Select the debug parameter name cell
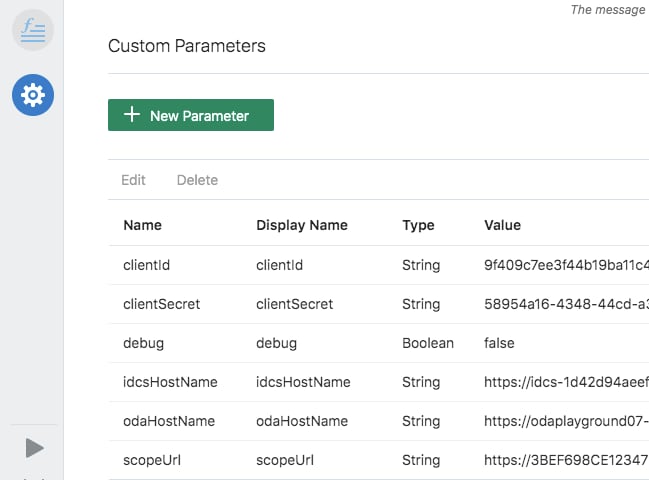Screen dimensions: 649x480 [143, 343]
